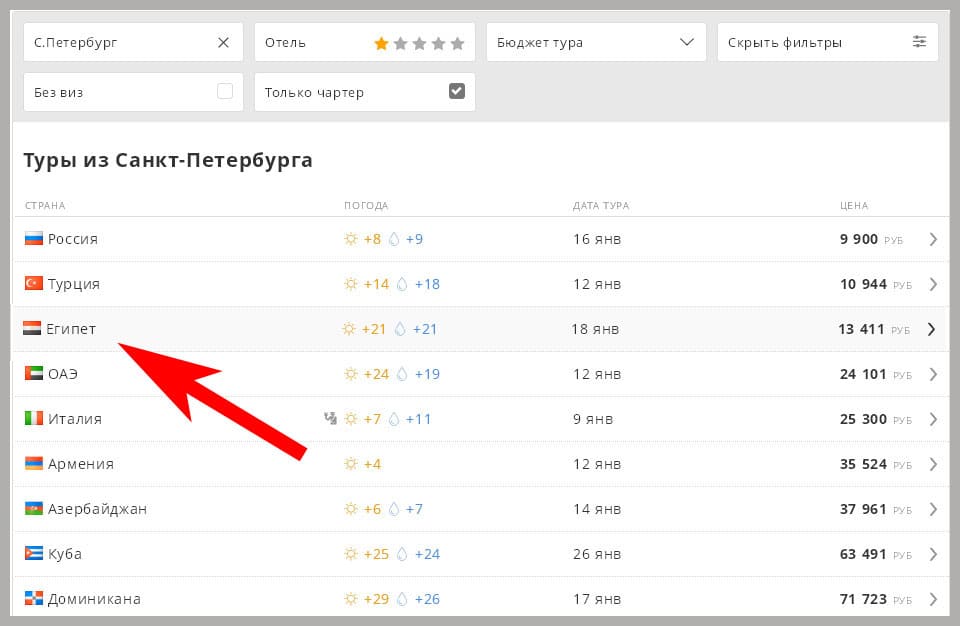Expand Азербайджан tour row chevron
Screen dimensions: 960x626
tap(933, 509)
